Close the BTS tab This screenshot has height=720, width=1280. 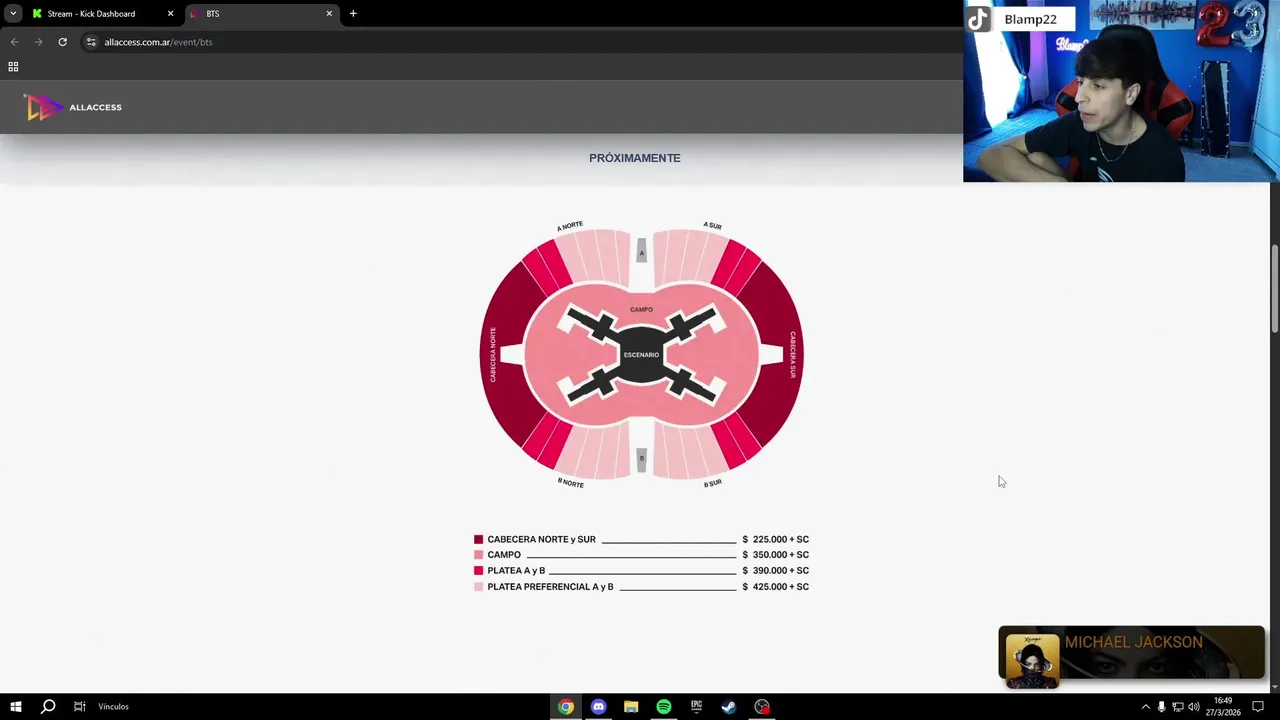(x=329, y=14)
